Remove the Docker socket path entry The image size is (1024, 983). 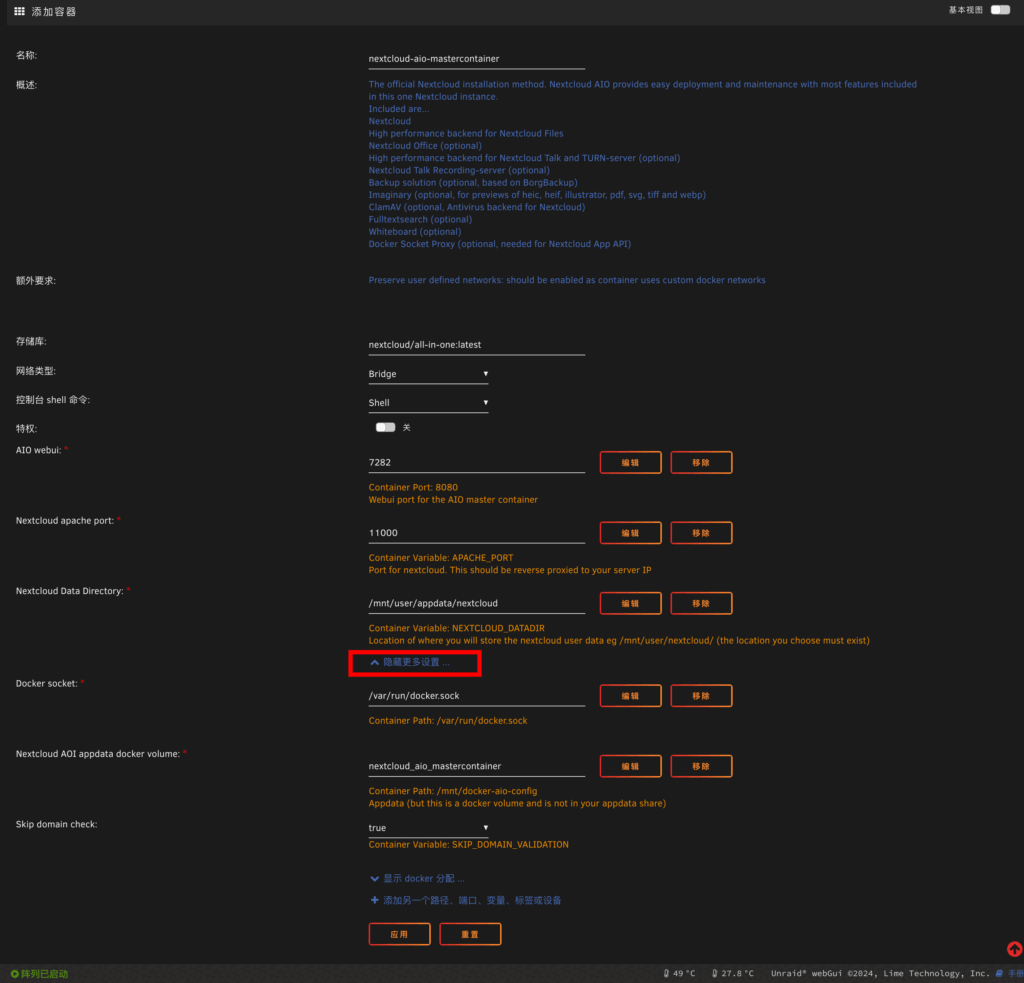point(701,696)
